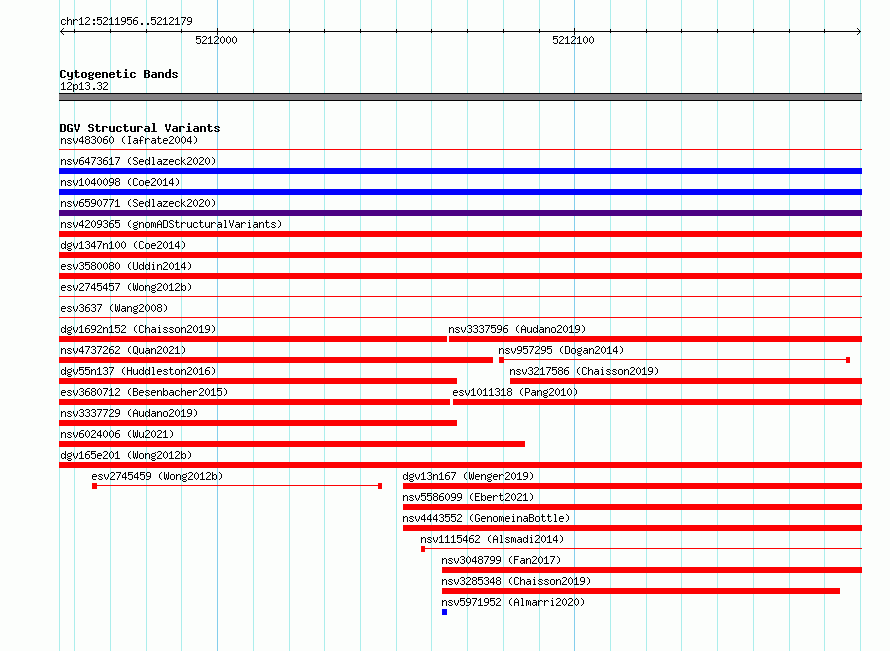The height and width of the screenshot is (651, 890).
Task: Click the nsv6590771 (Sedlazeck2020) purple bar
Action: point(460,213)
